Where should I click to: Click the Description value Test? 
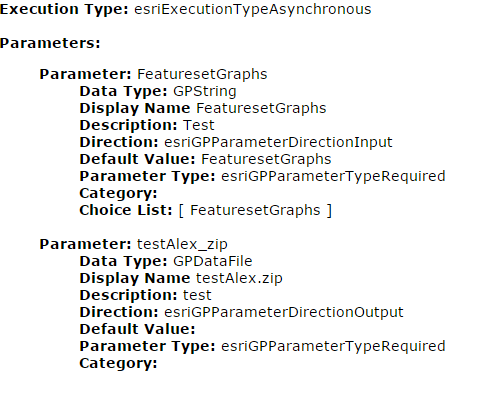pyautogui.click(x=199, y=125)
